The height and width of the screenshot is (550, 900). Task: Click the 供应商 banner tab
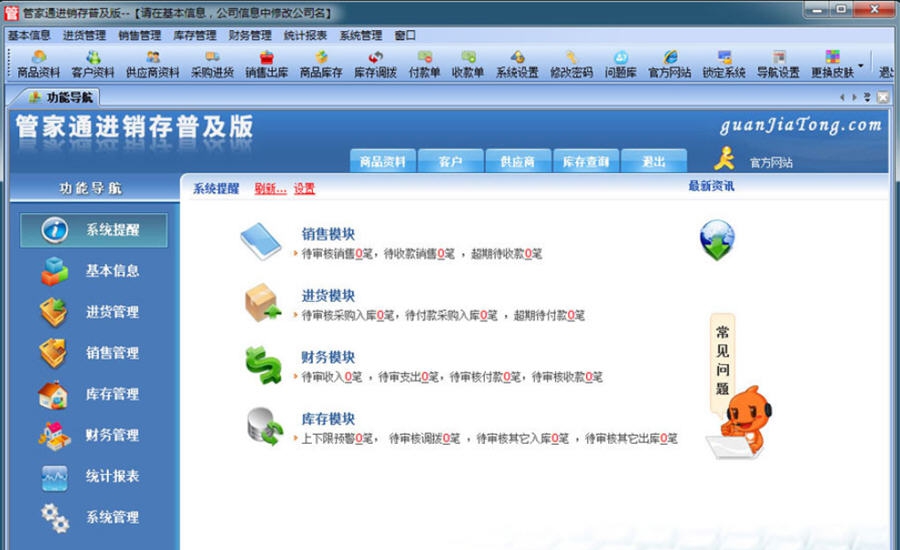pos(518,161)
